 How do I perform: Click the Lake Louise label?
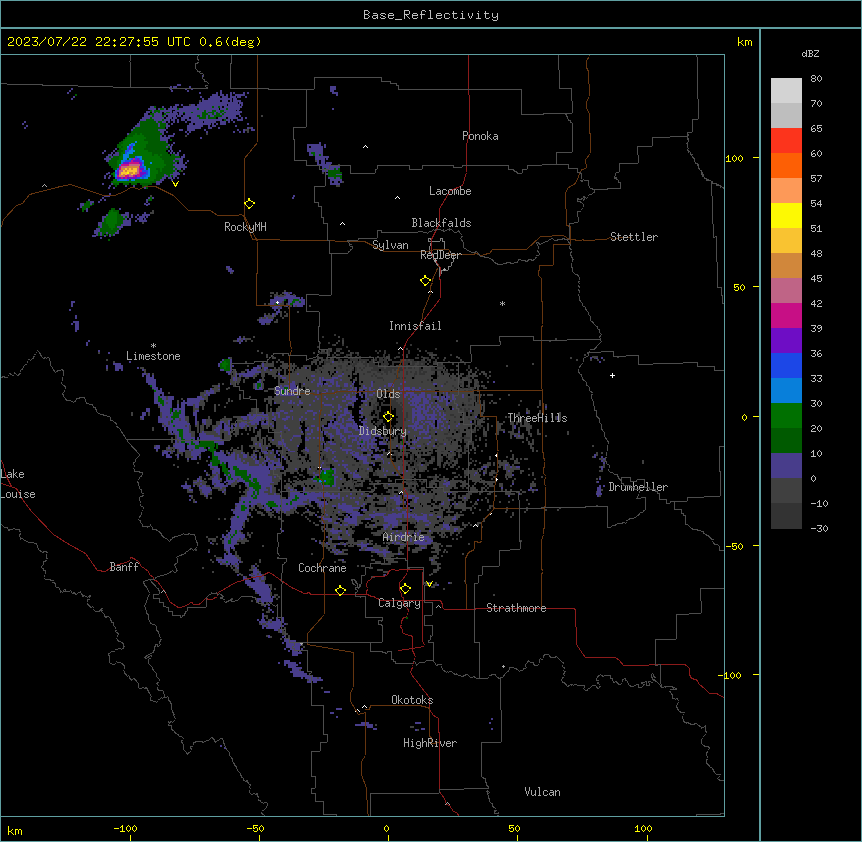(18, 484)
